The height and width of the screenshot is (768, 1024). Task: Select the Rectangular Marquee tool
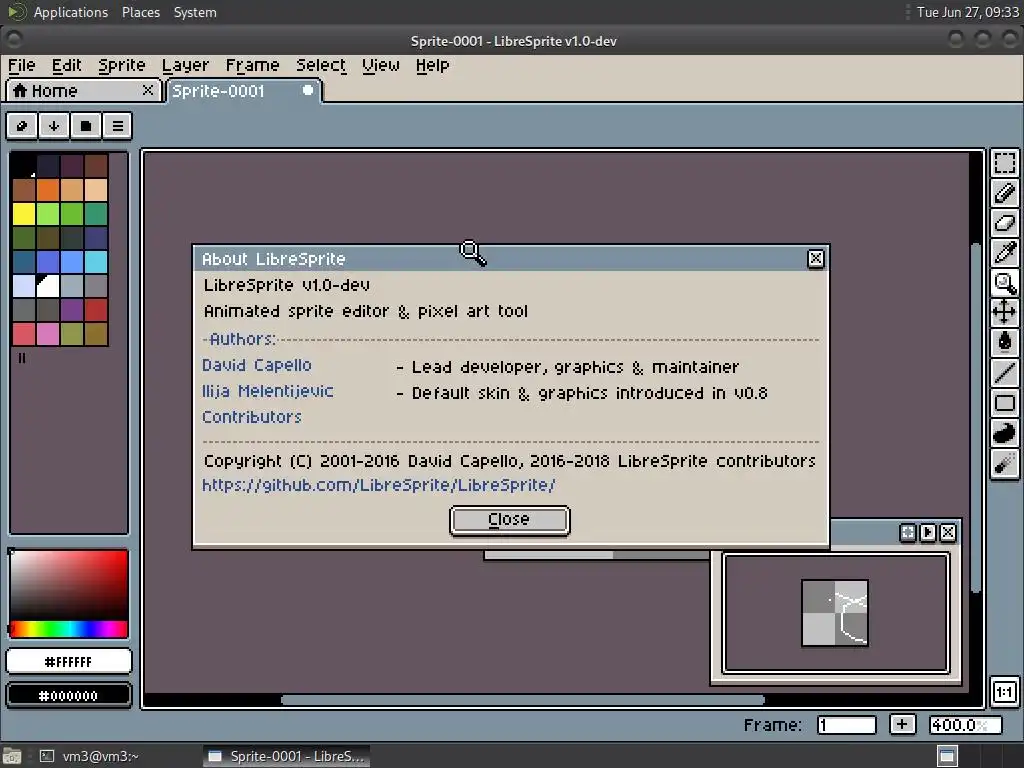(1005, 163)
